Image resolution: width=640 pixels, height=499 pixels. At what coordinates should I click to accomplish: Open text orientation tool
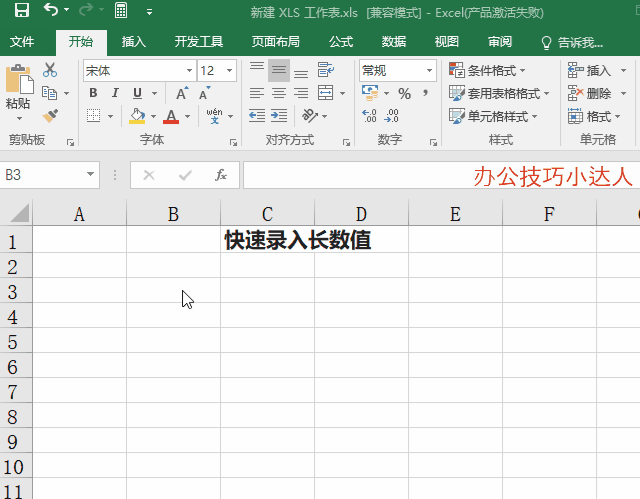310,116
